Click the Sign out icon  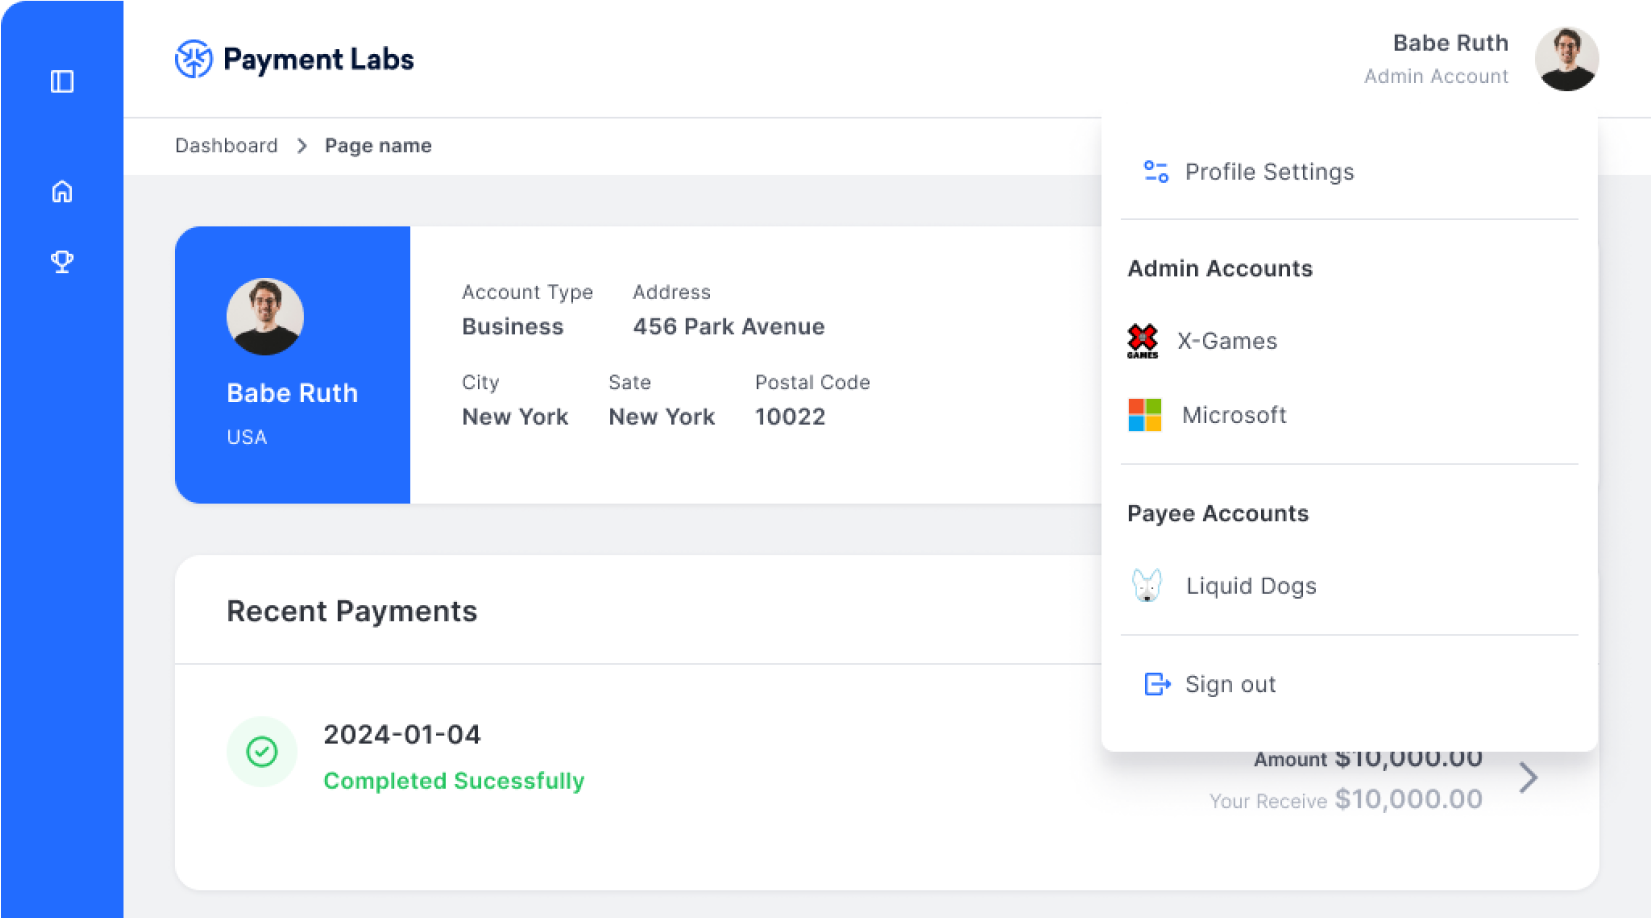pos(1157,684)
